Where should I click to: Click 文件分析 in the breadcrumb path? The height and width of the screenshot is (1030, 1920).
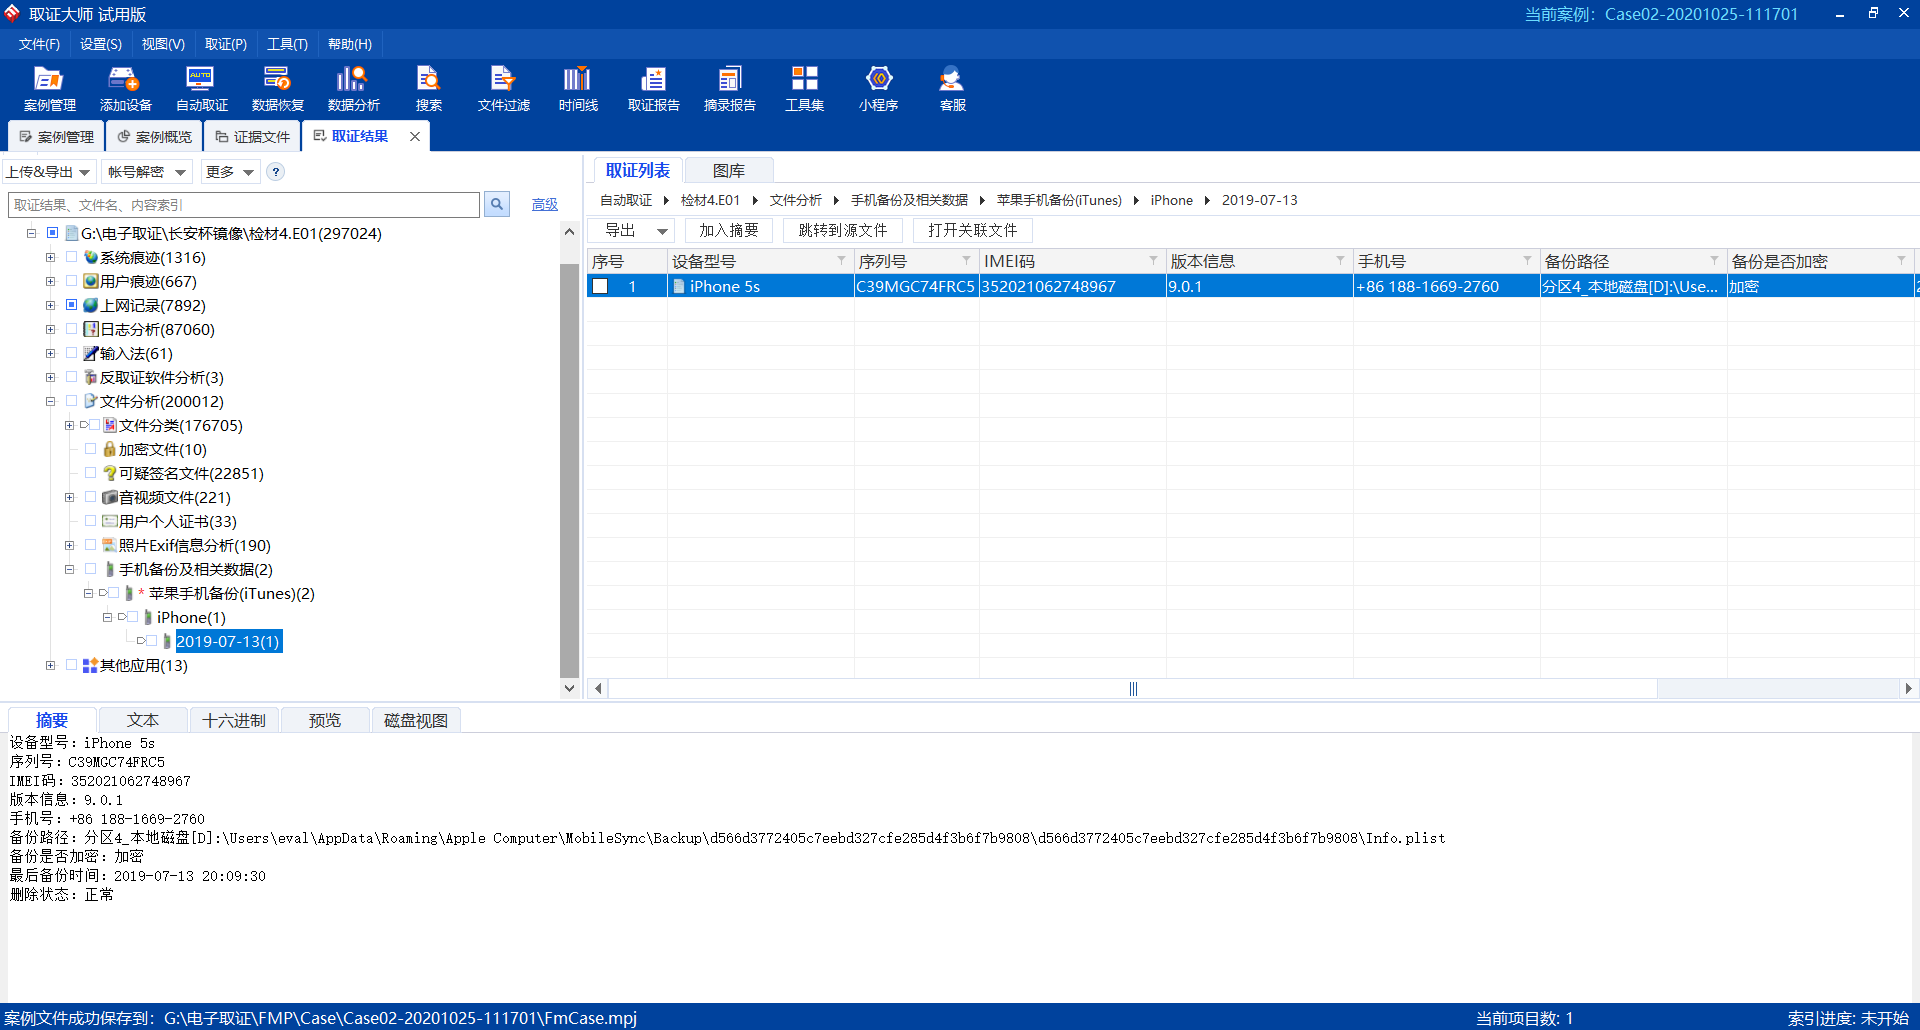pos(796,200)
